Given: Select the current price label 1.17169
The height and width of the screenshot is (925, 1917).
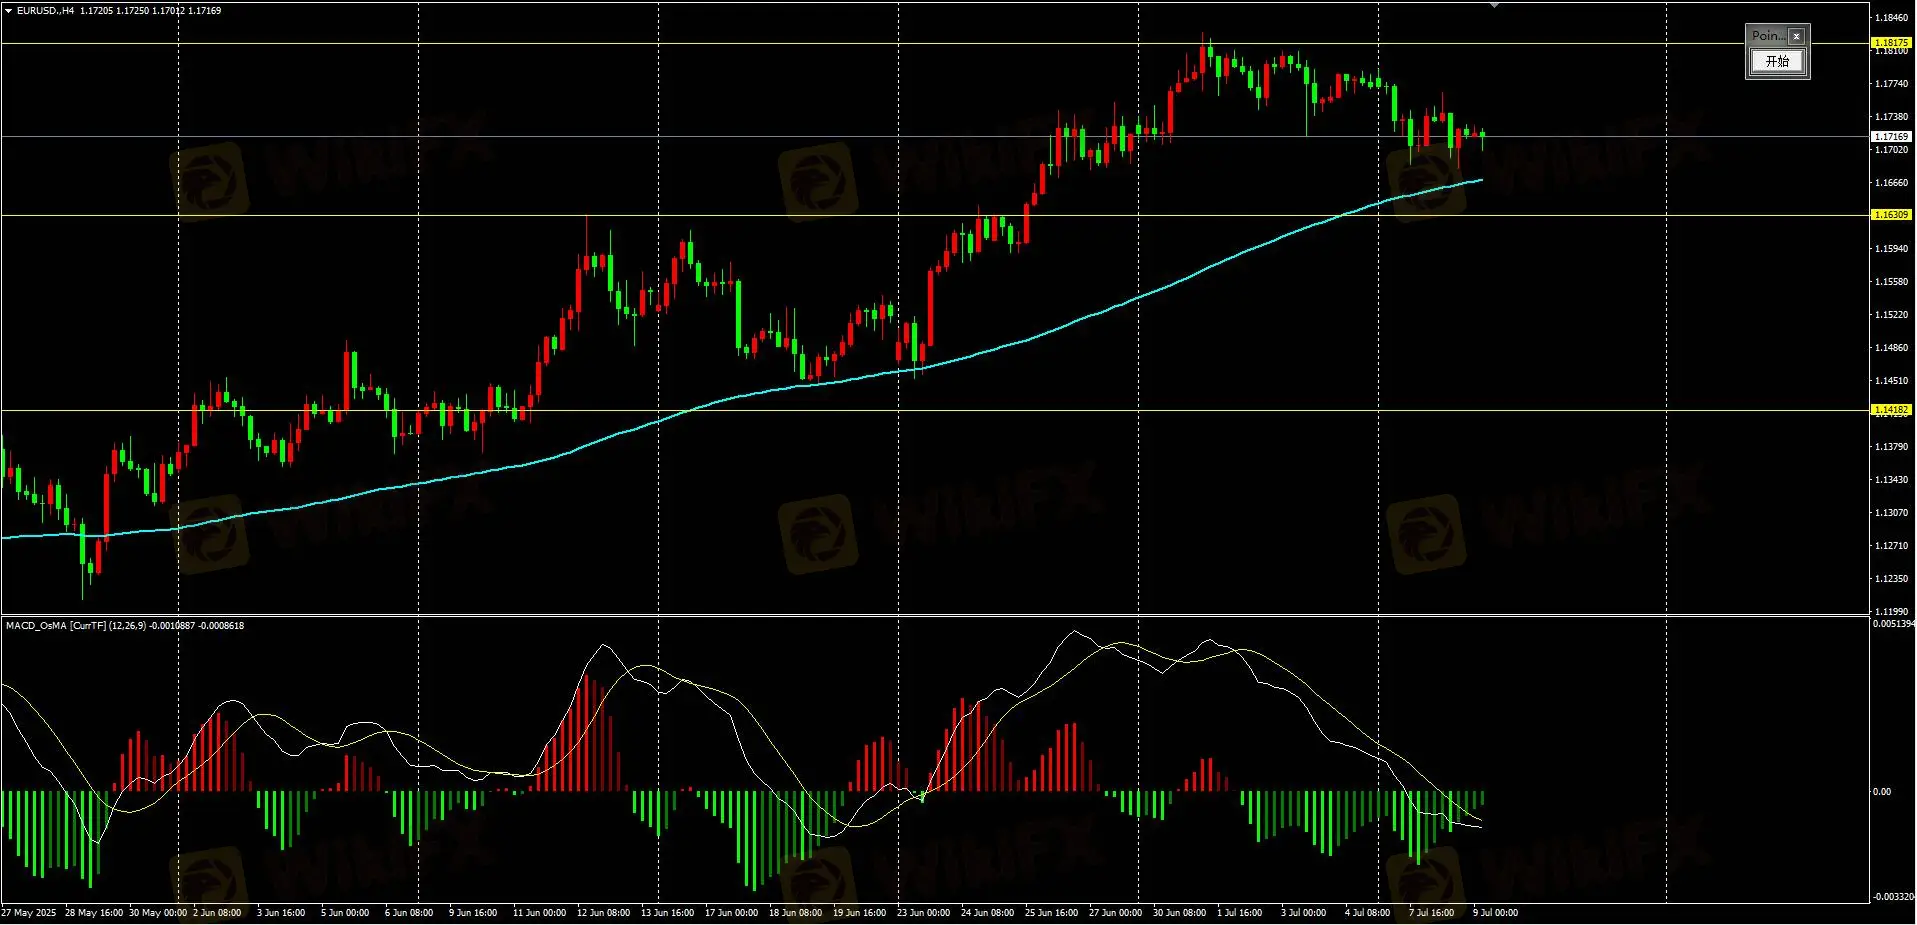Looking at the screenshot, I should (x=1891, y=136).
